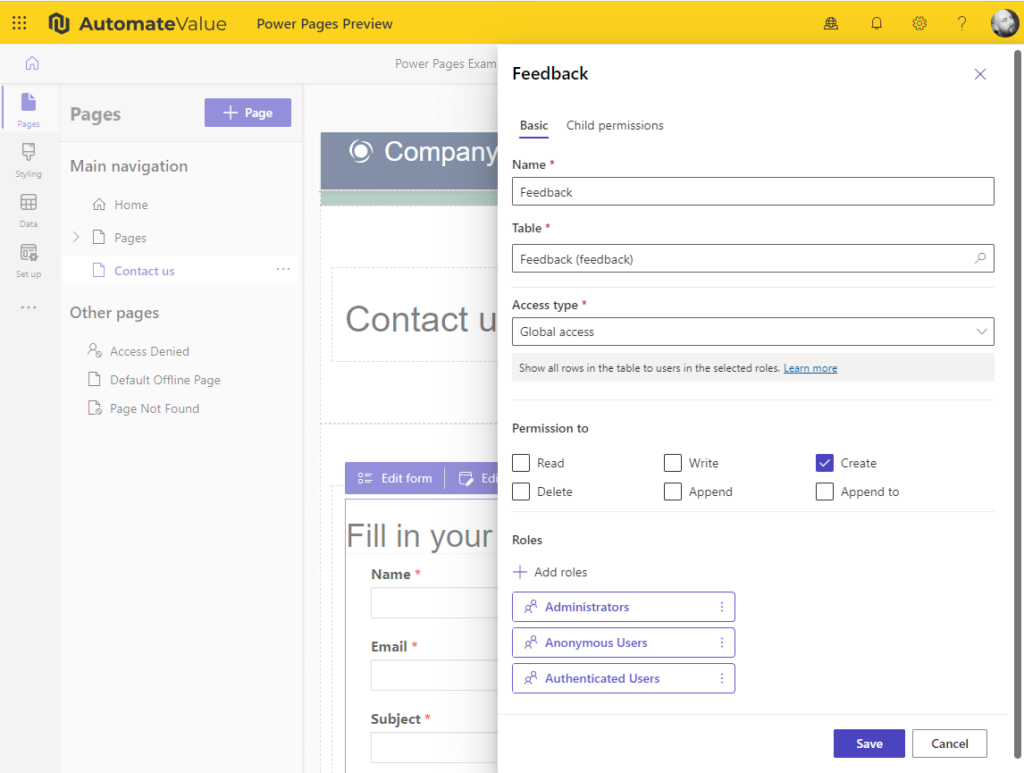Click the site preview icon near the top bar
1024x773 pixels.
831,22
